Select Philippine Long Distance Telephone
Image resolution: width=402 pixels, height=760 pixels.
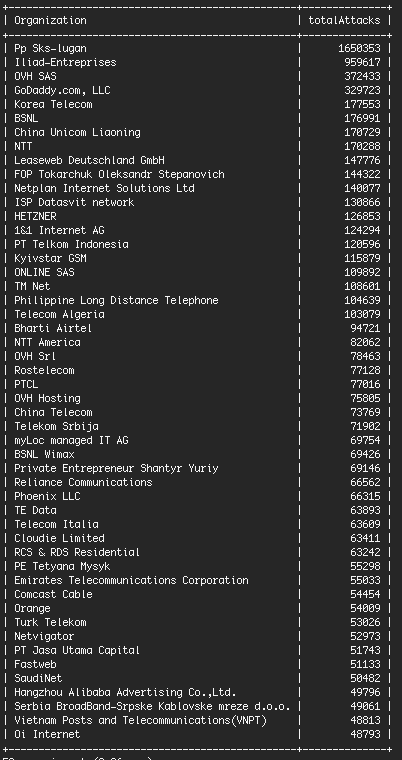coord(116,301)
